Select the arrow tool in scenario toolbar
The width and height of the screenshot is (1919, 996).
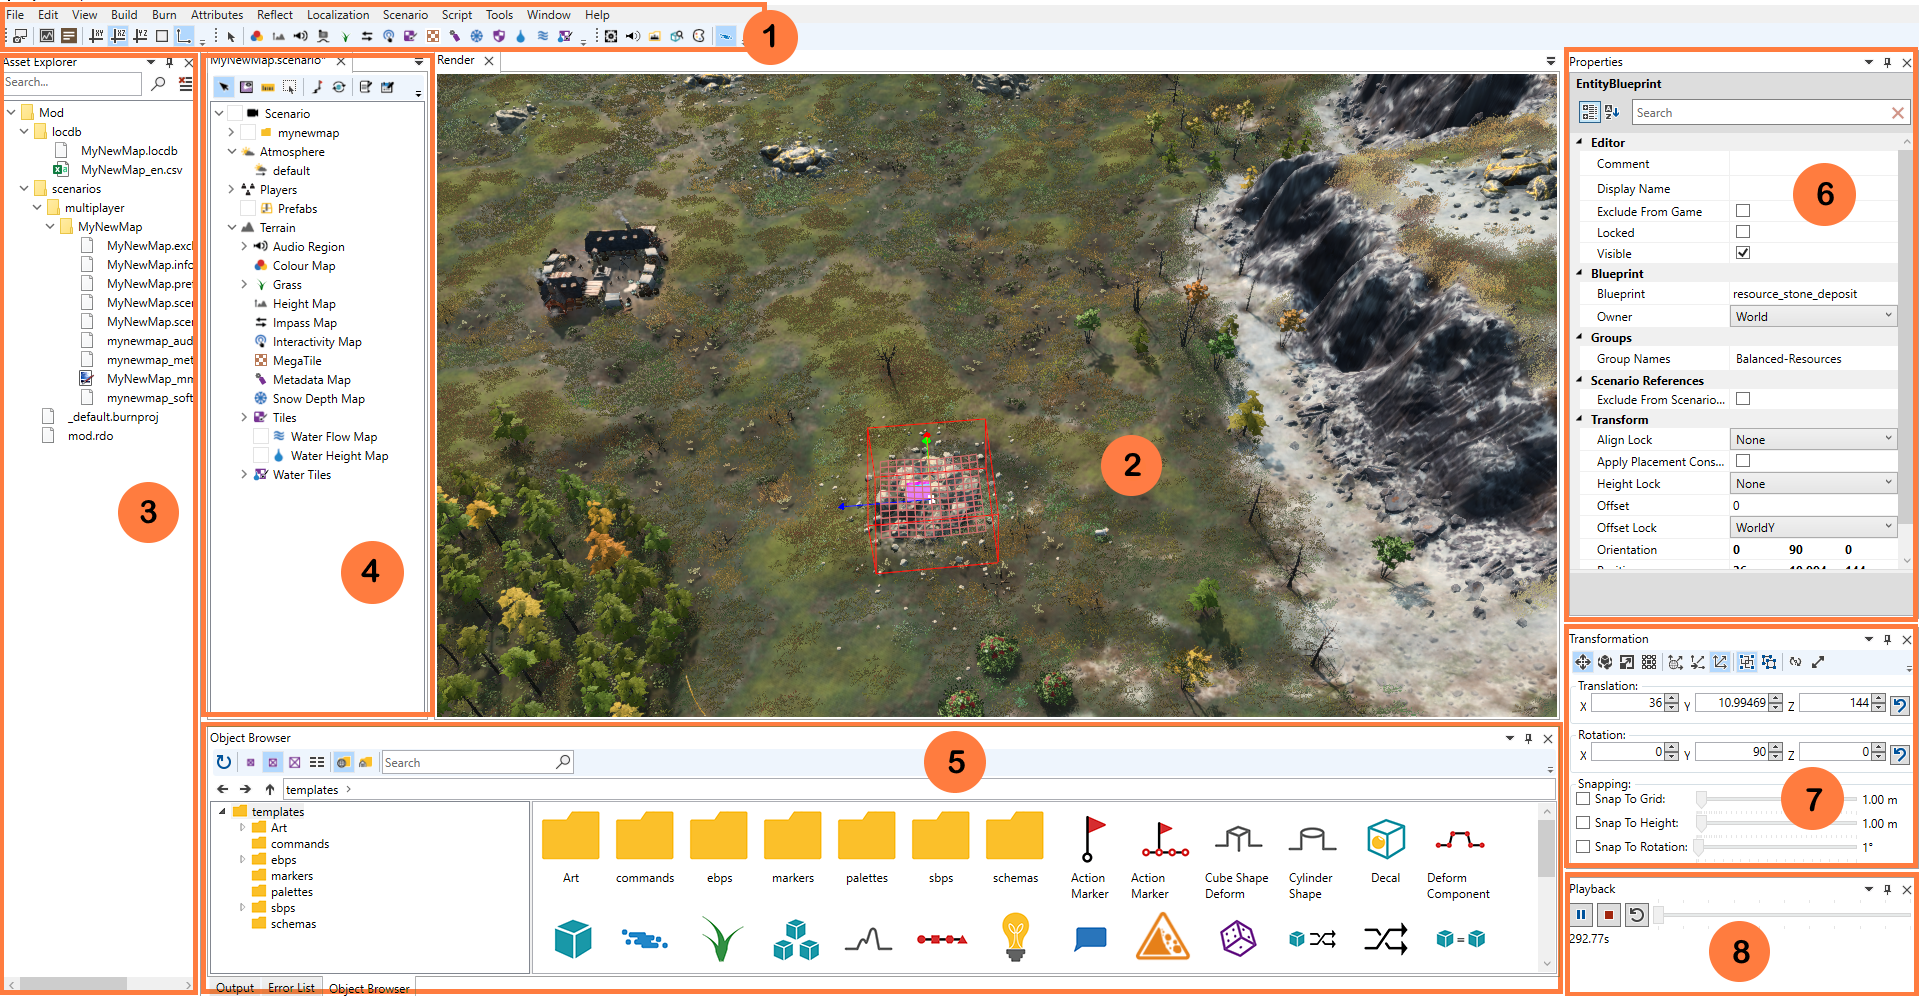point(224,87)
